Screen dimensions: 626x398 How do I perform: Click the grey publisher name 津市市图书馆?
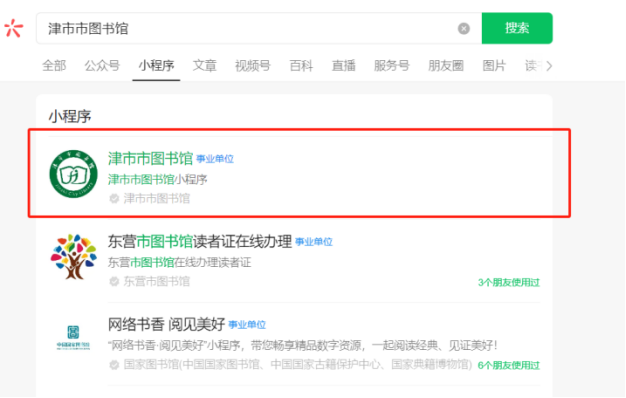click(156, 198)
